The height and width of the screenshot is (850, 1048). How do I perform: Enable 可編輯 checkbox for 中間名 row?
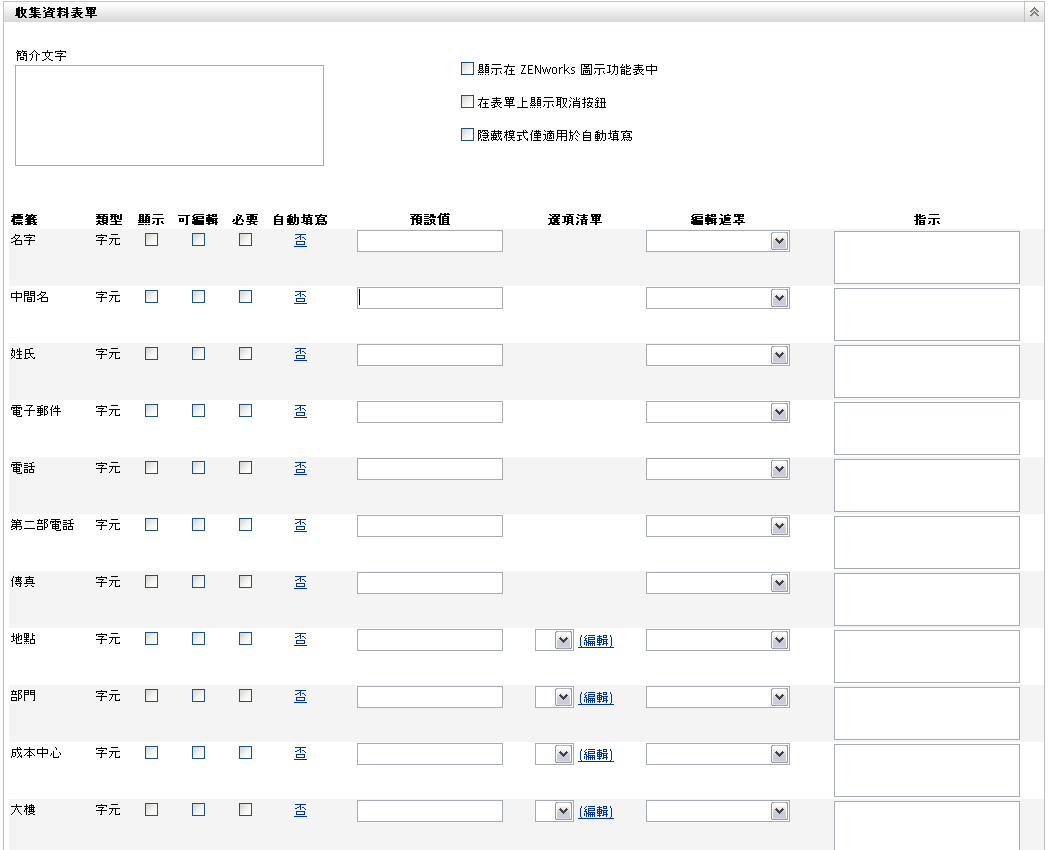coord(198,297)
